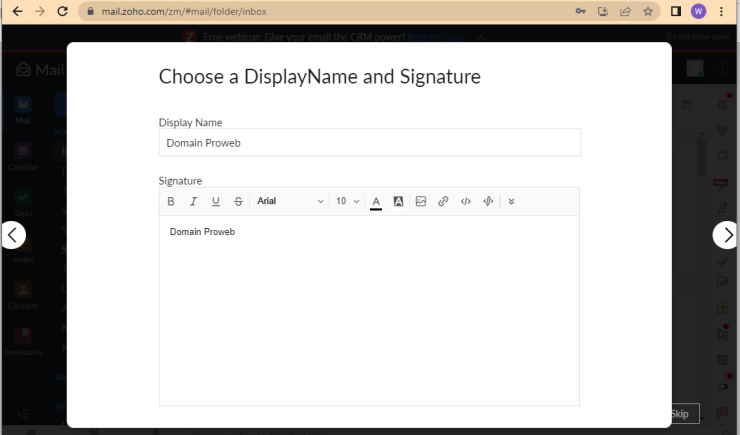Open the Notes sidebar item

(x=23, y=250)
